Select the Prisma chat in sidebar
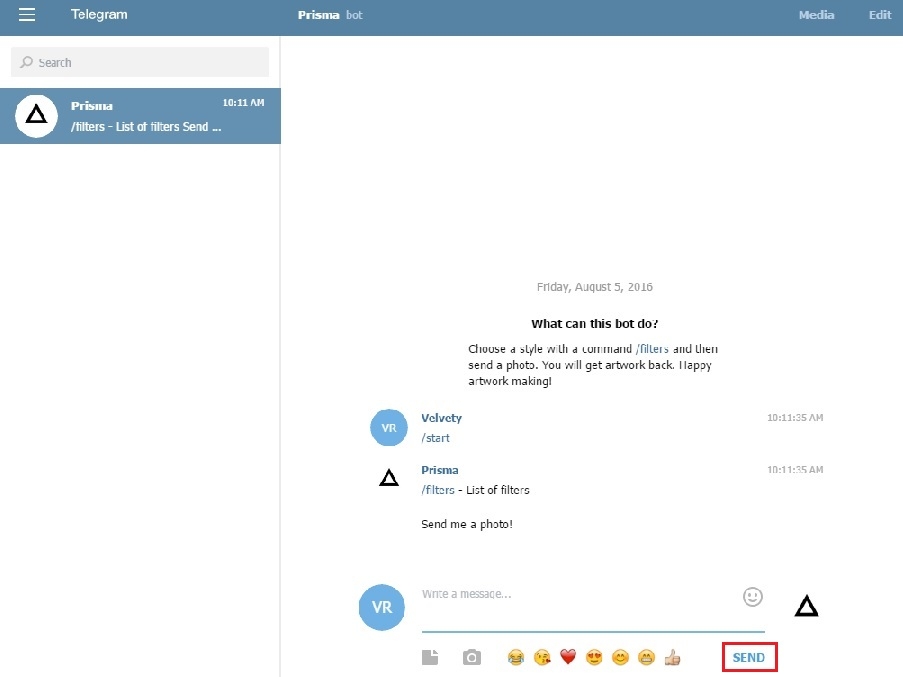This screenshot has width=903, height=677. (x=140, y=116)
